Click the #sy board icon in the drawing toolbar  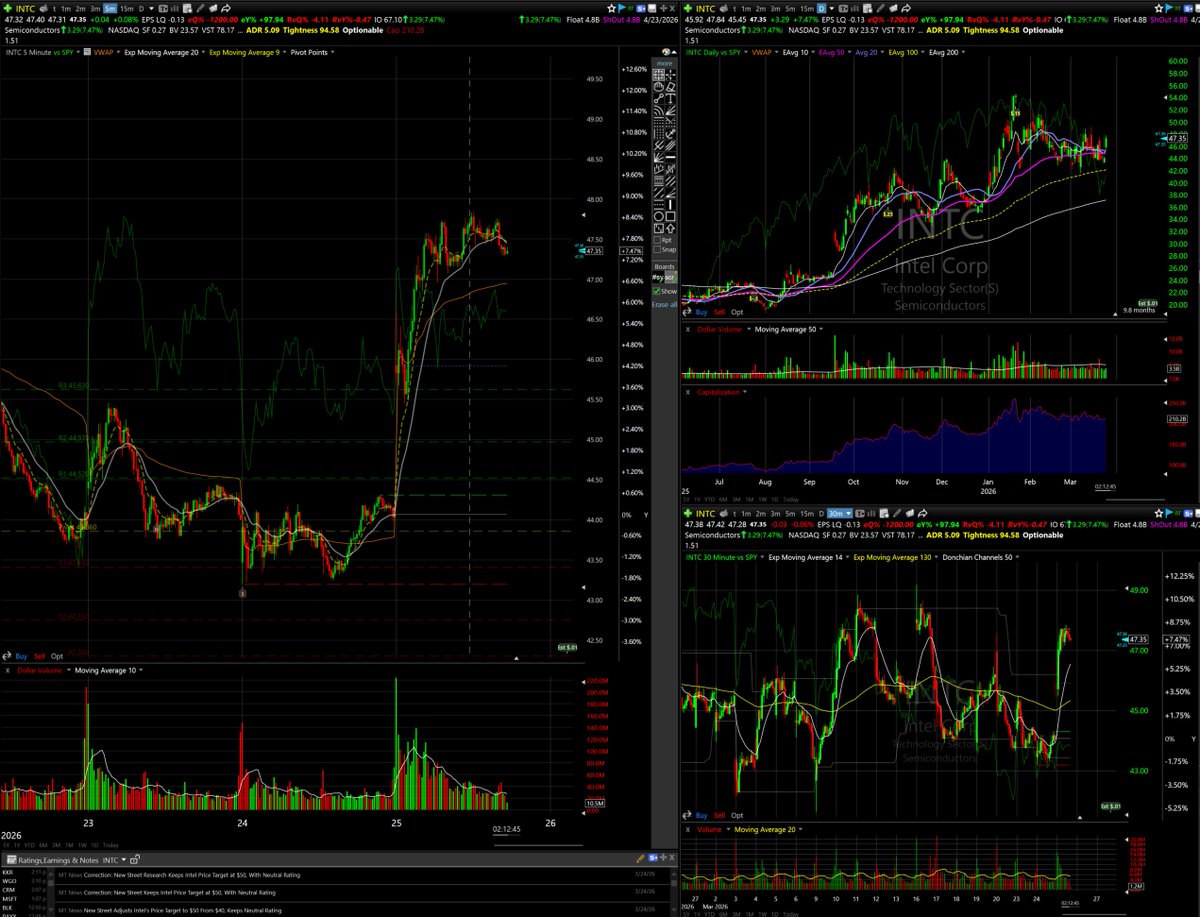tap(658, 277)
